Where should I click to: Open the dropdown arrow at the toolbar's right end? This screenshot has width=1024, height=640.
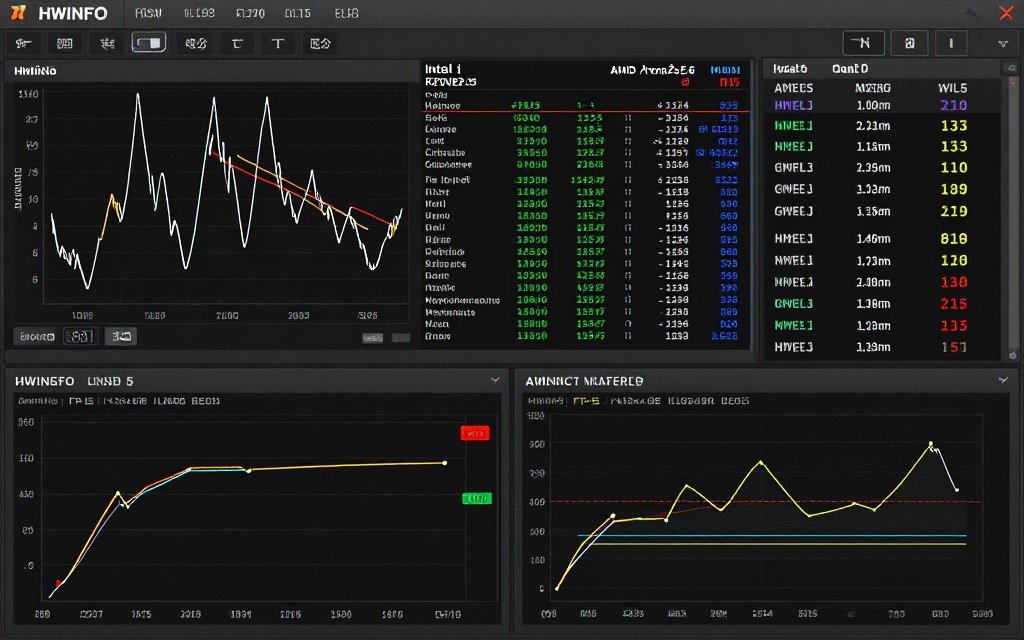[1003, 44]
